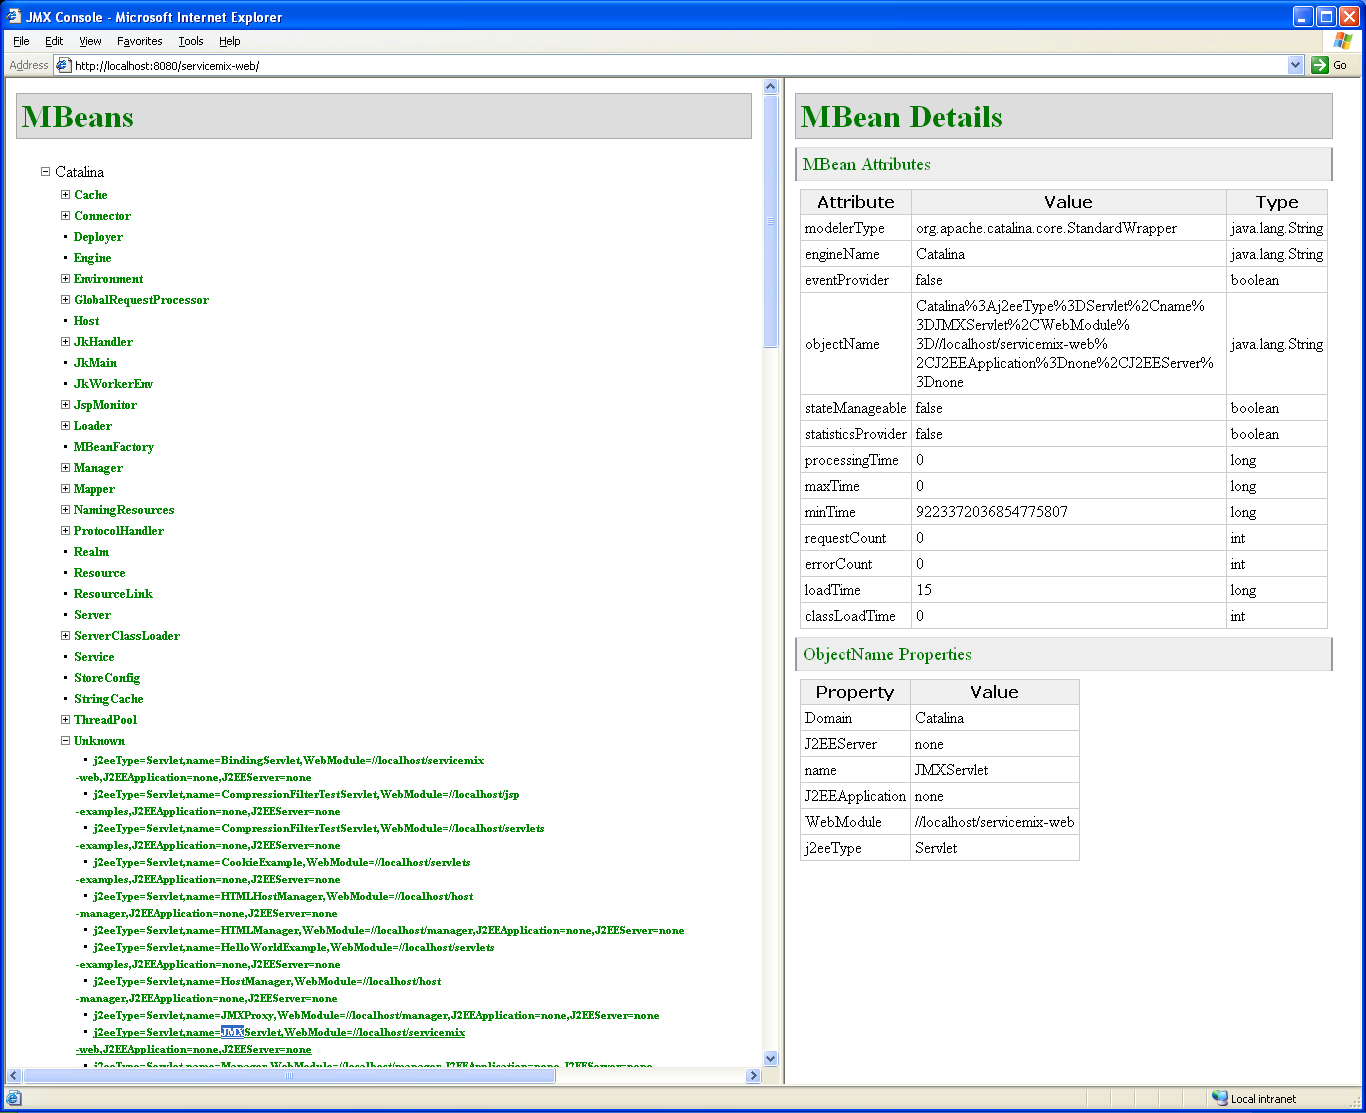Image resolution: width=1366 pixels, height=1113 pixels.
Task: Collapse the Catalina tree node
Action: pyautogui.click(x=45, y=172)
